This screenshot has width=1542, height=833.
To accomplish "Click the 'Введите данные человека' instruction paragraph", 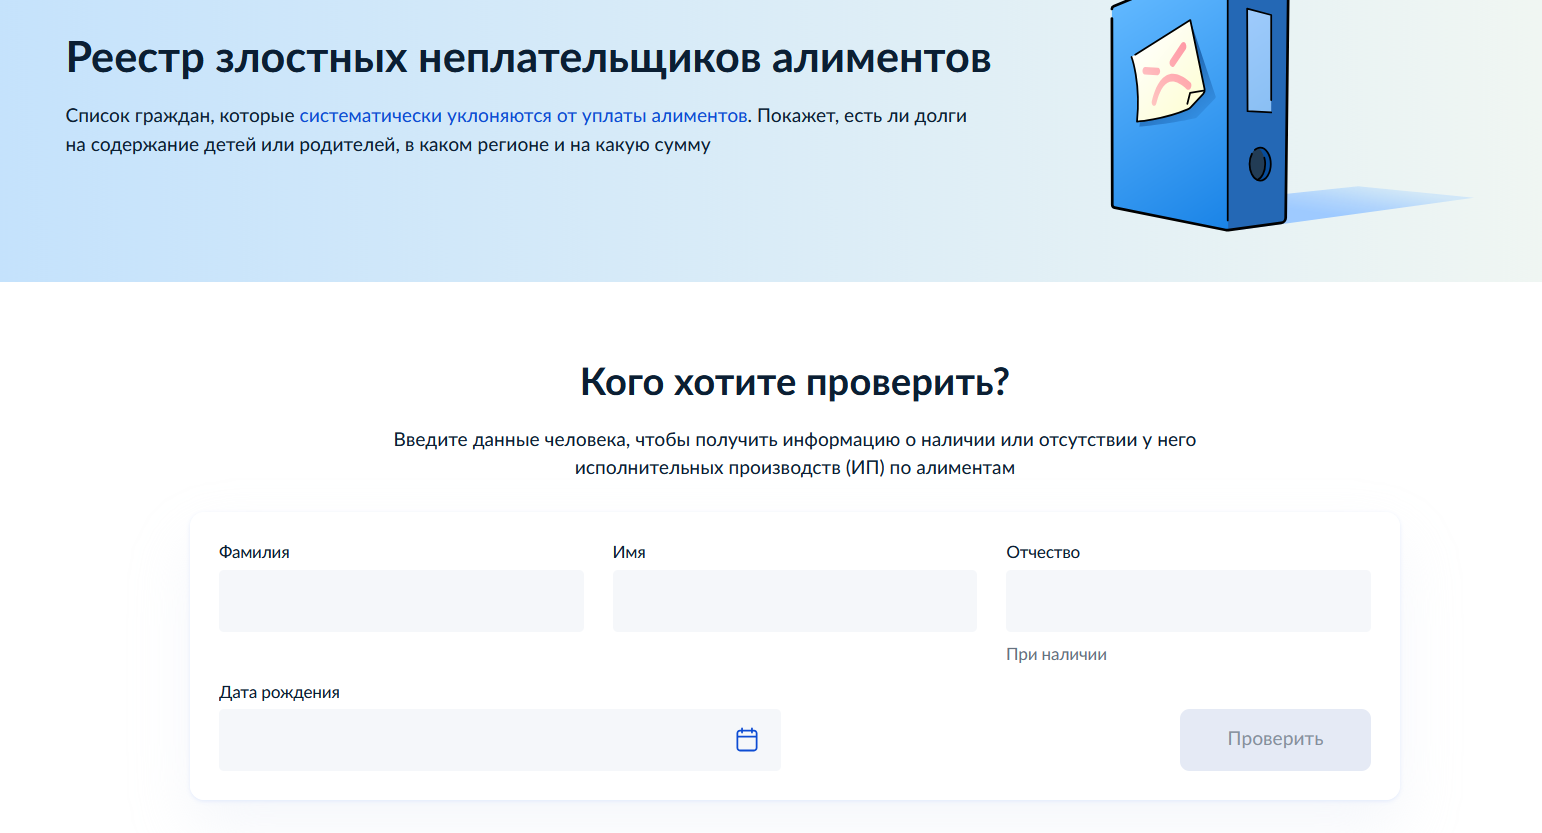I will (x=794, y=454).
